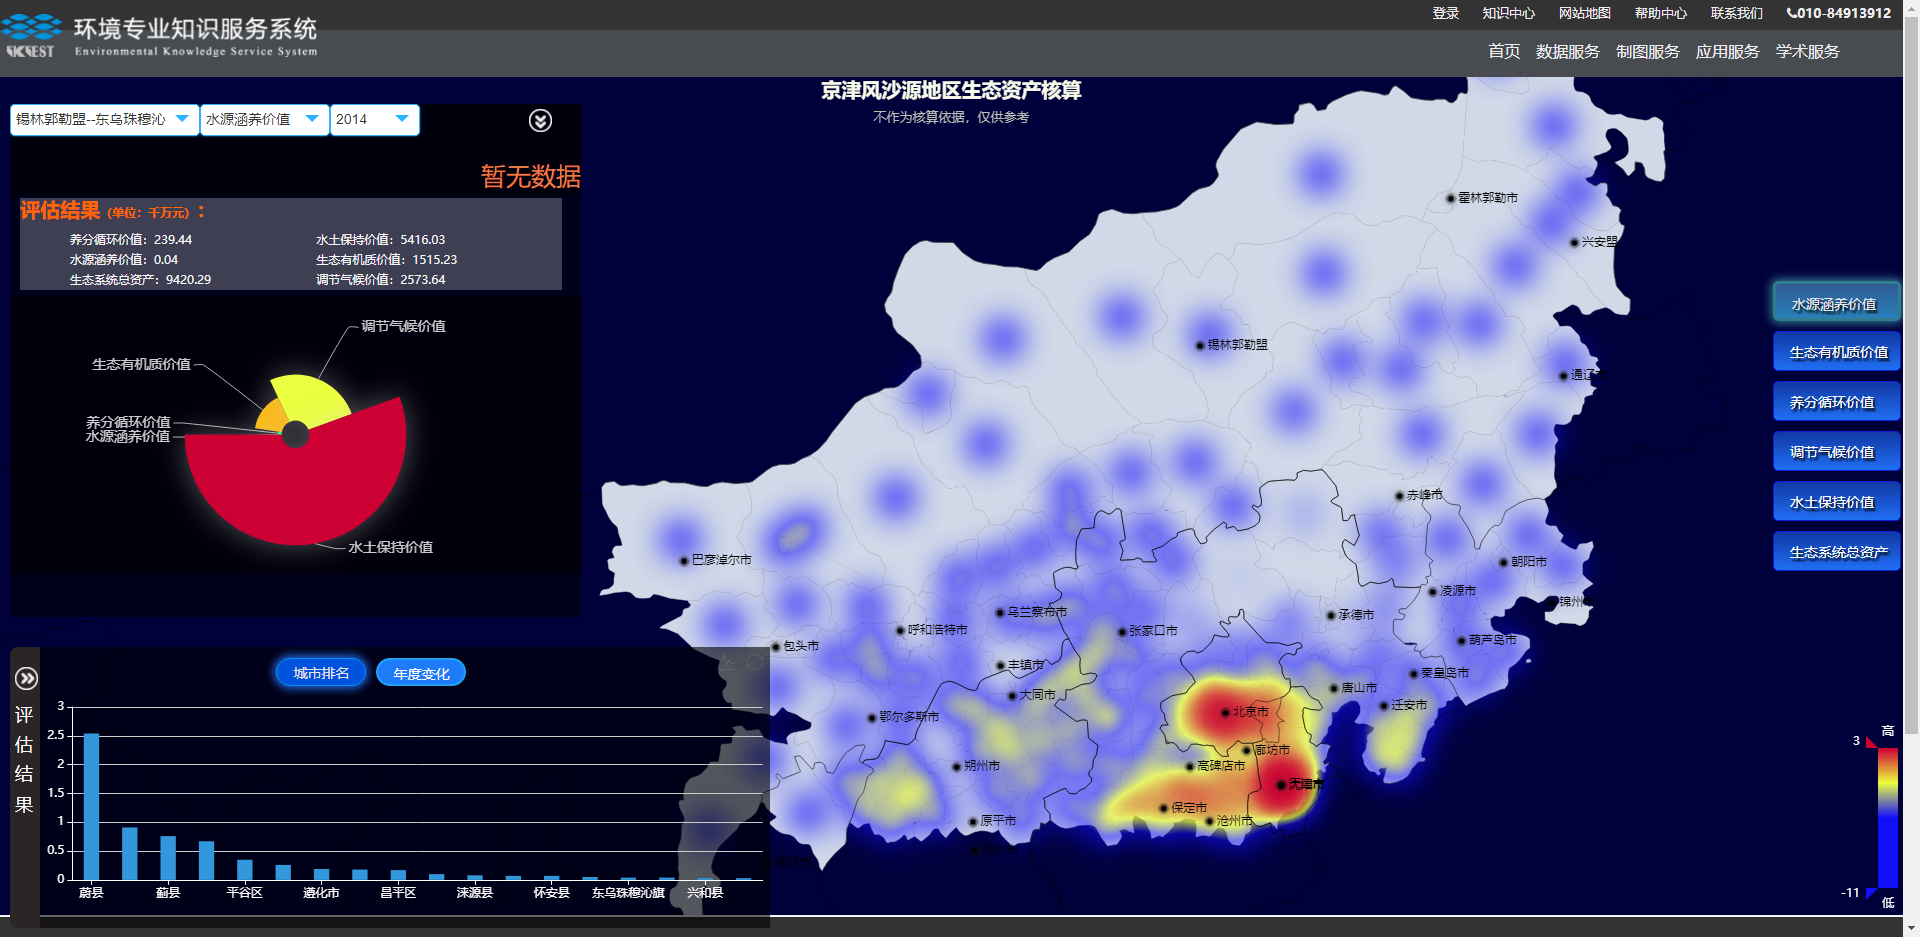Click the 登录 link
The width and height of the screenshot is (1920, 937).
point(1445,13)
